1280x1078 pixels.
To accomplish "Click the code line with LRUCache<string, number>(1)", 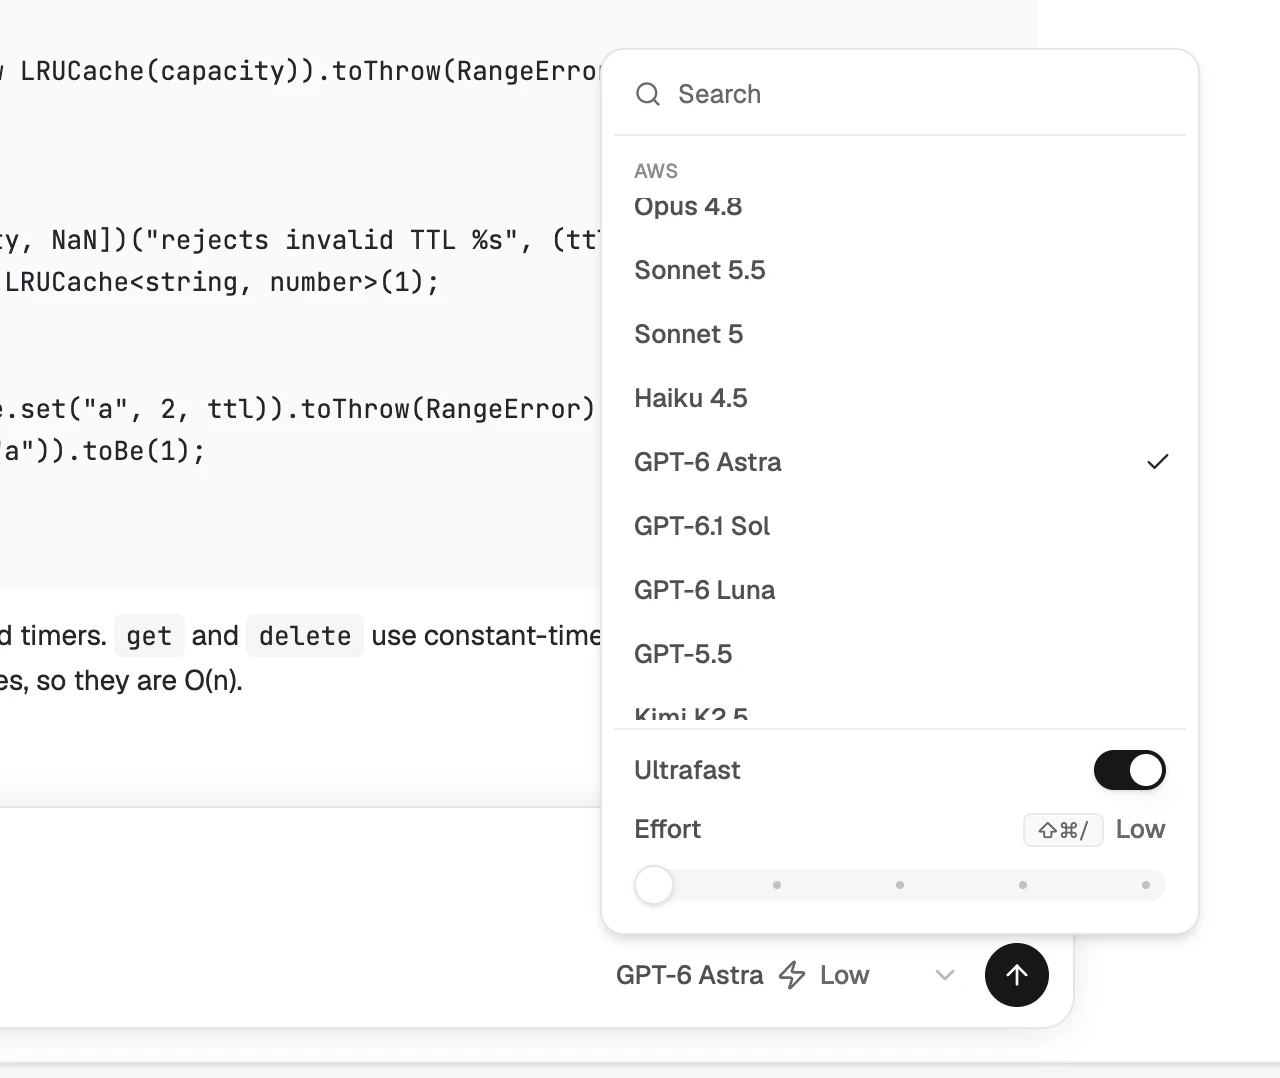I will 220,282.
